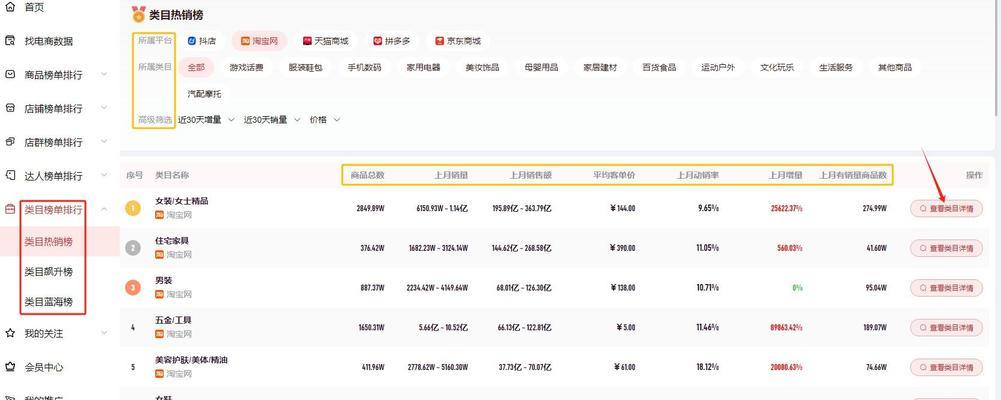Select the 类目飙升榜 submenu item
The height and width of the screenshot is (400, 1001).
click(49, 271)
